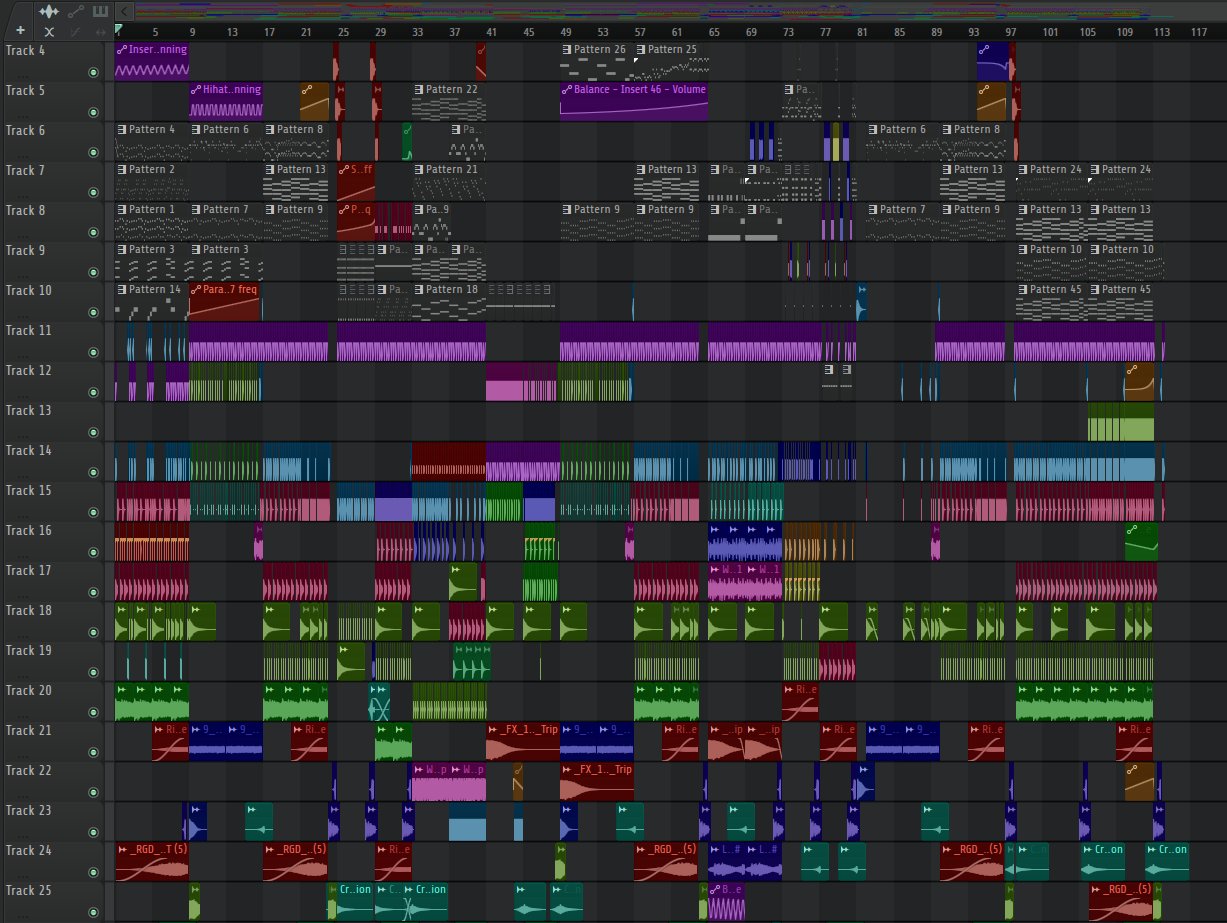Screen dimensions: 1227x923
Task: Click the crossed-lines icon beneath the waveform icon
Action: point(49,32)
